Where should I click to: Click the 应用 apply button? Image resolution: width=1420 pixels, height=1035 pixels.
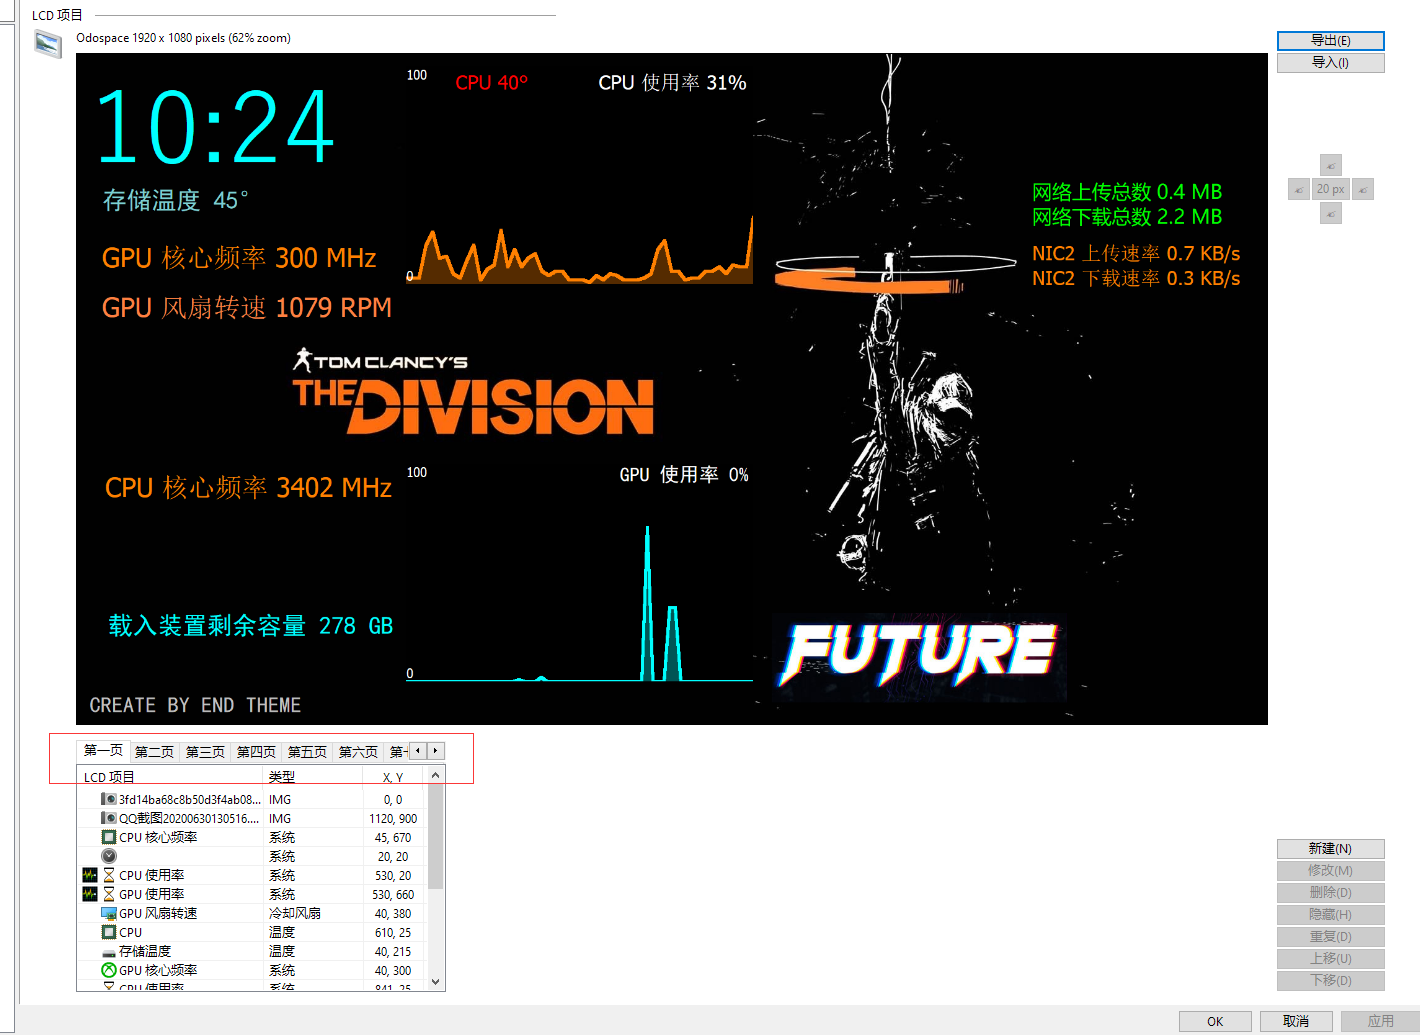pyautogui.click(x=1380, y=1021)
